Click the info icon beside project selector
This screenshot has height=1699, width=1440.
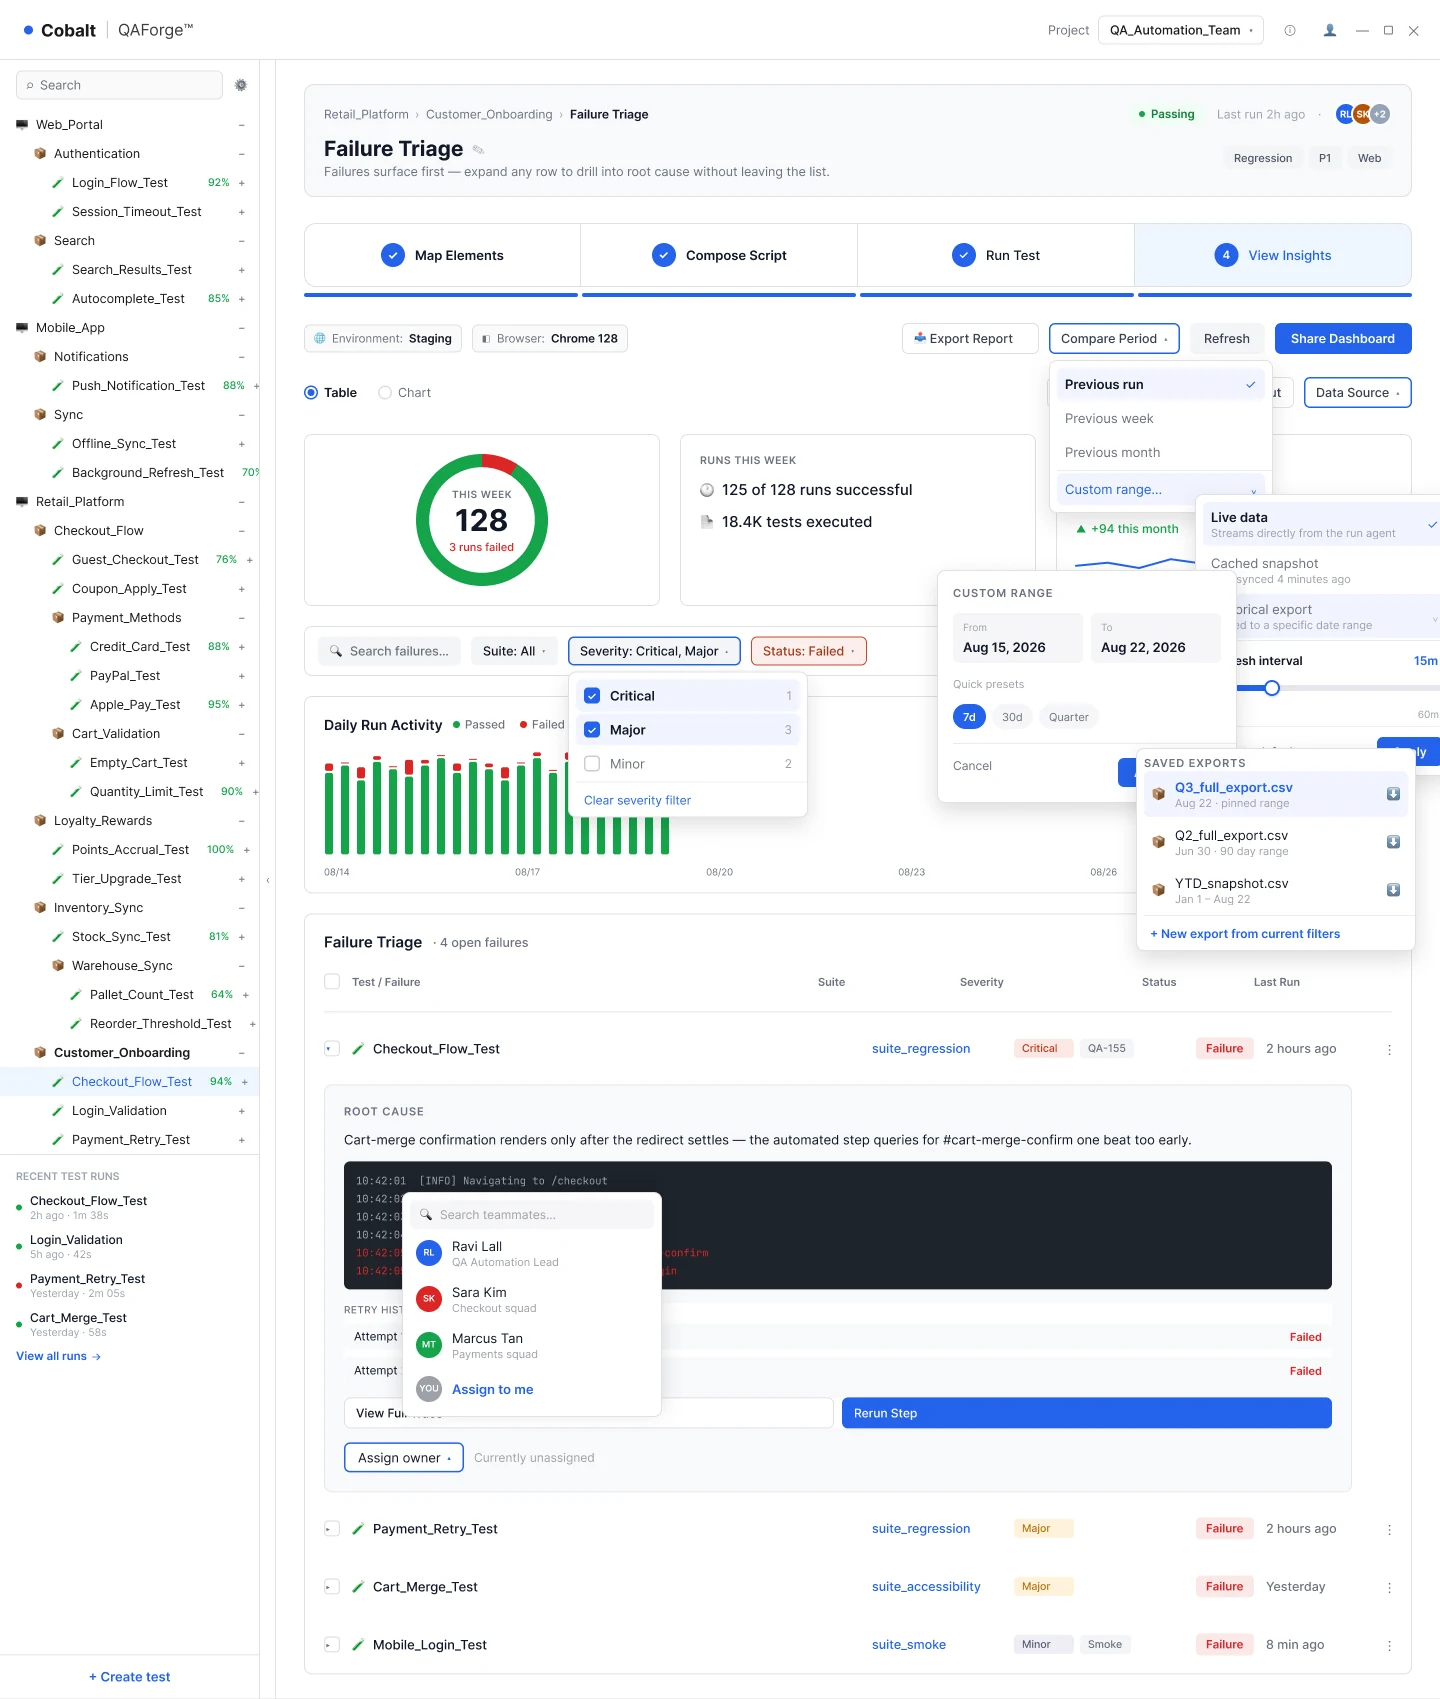(1290, 30)
